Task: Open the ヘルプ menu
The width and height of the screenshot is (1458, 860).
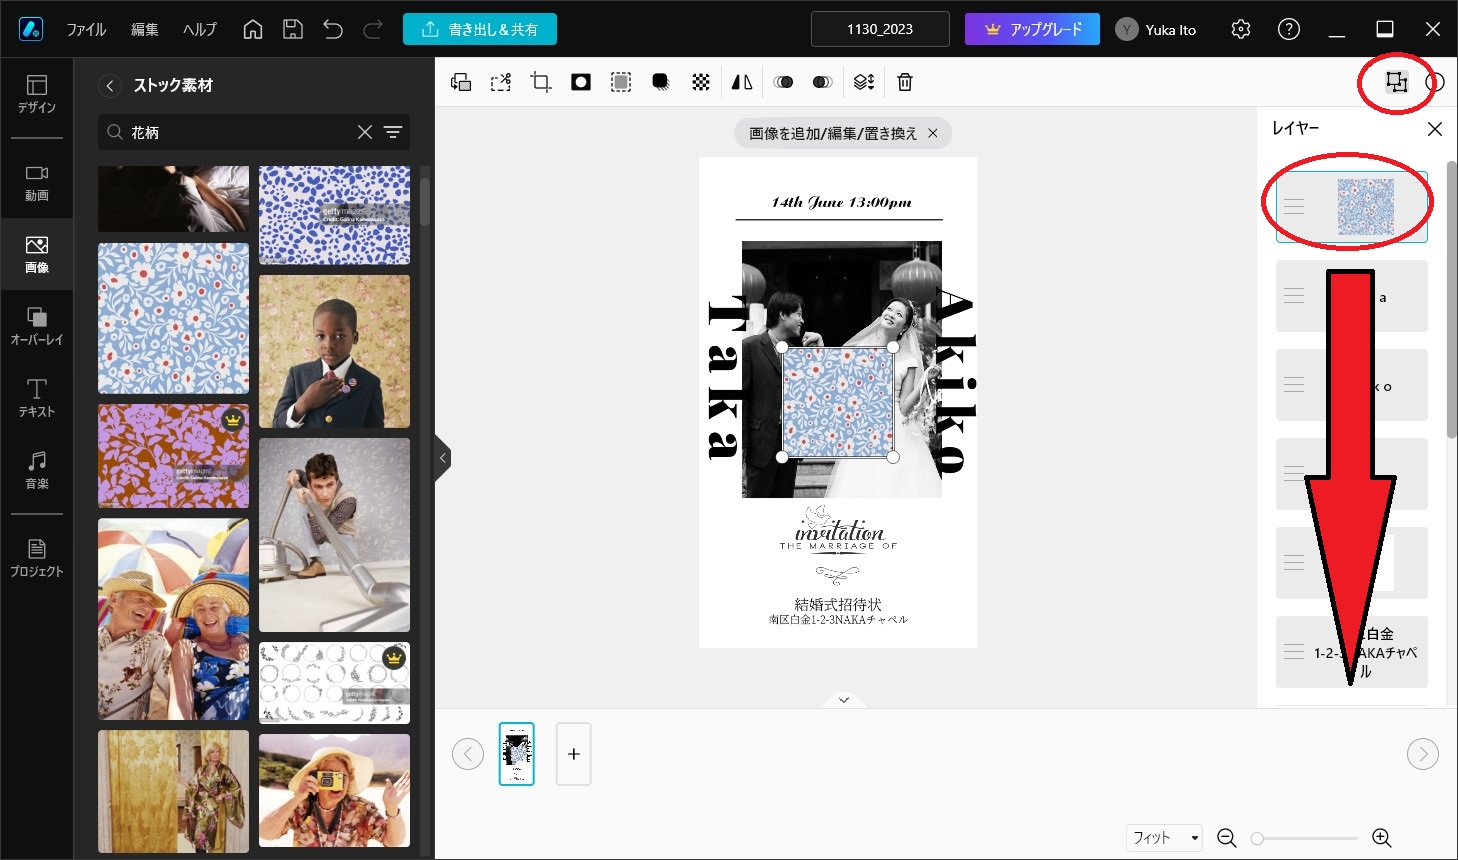Action: (200, 30)
